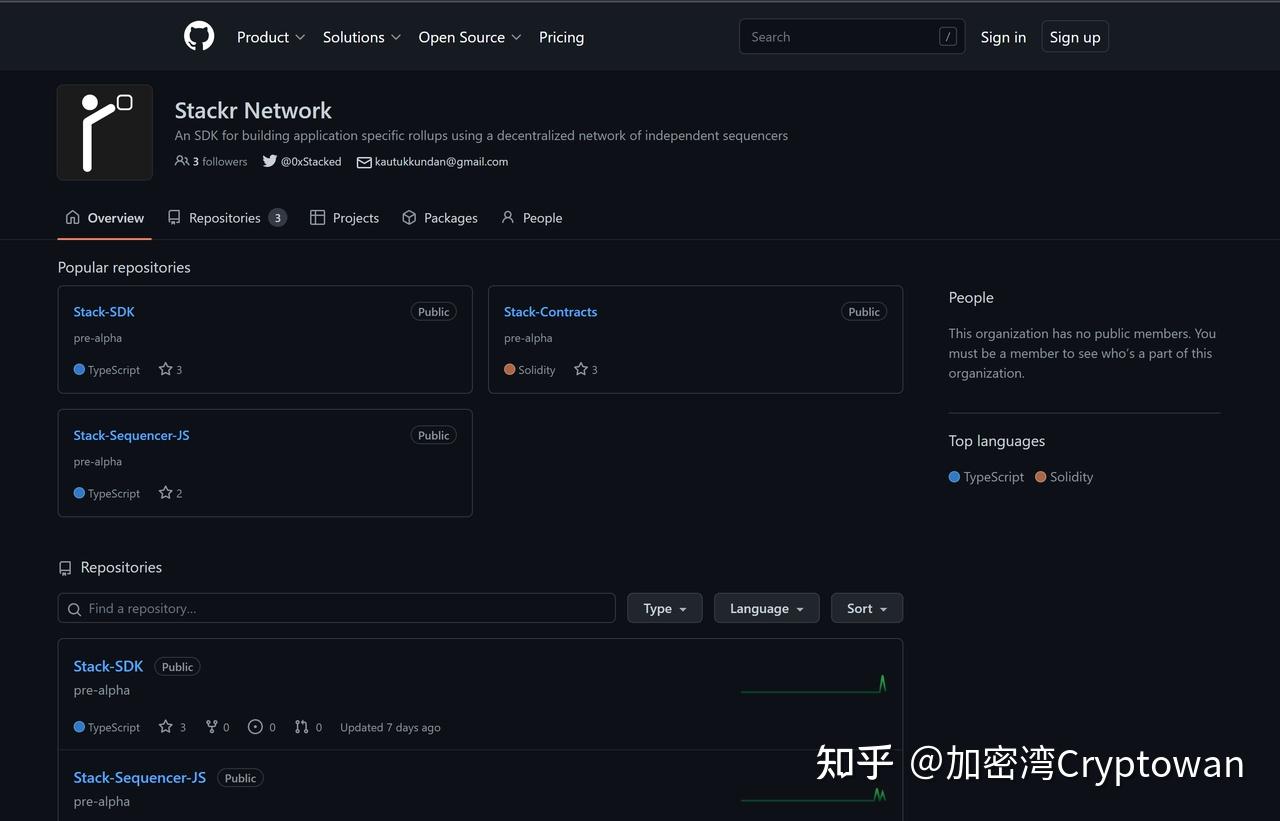
Task: Click the email envelope icon
Action: [364, 162]
